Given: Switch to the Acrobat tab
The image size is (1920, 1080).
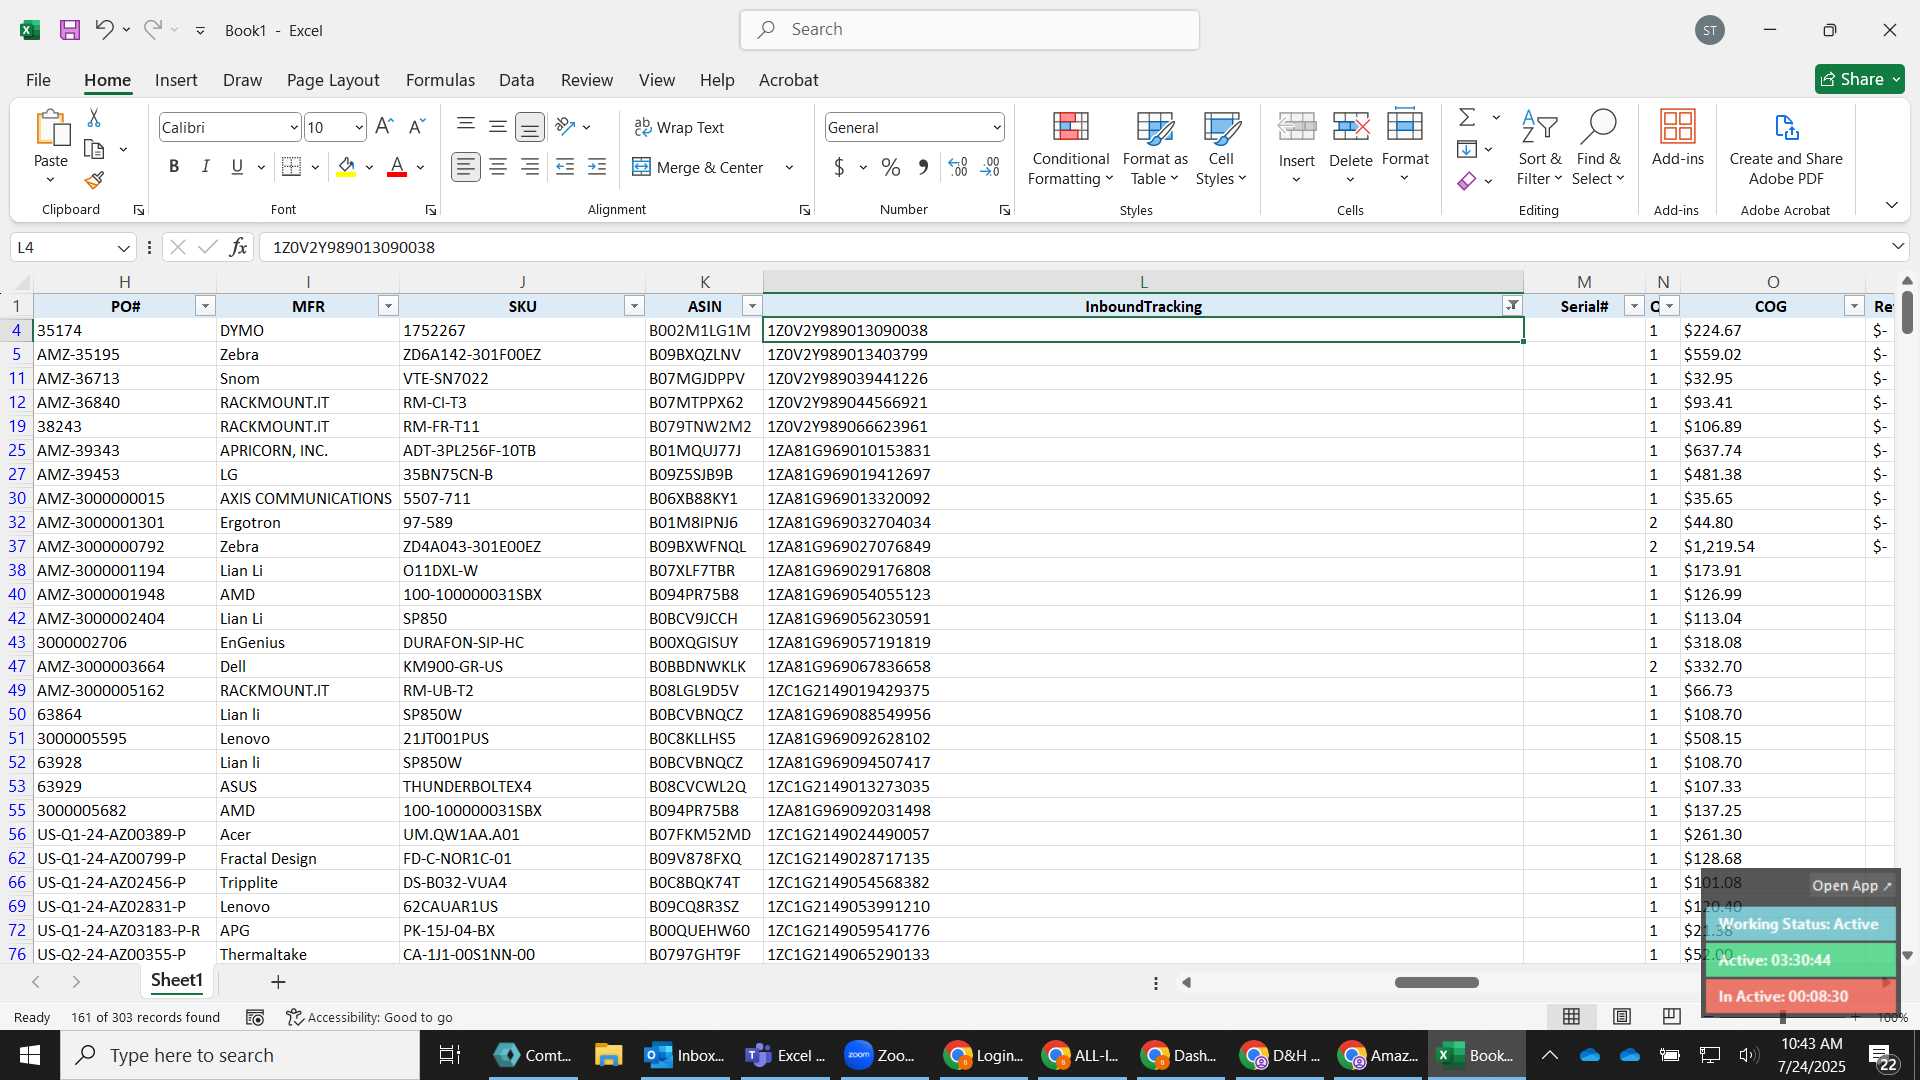Looking at the screenshot, I should [x=788, y=80].
